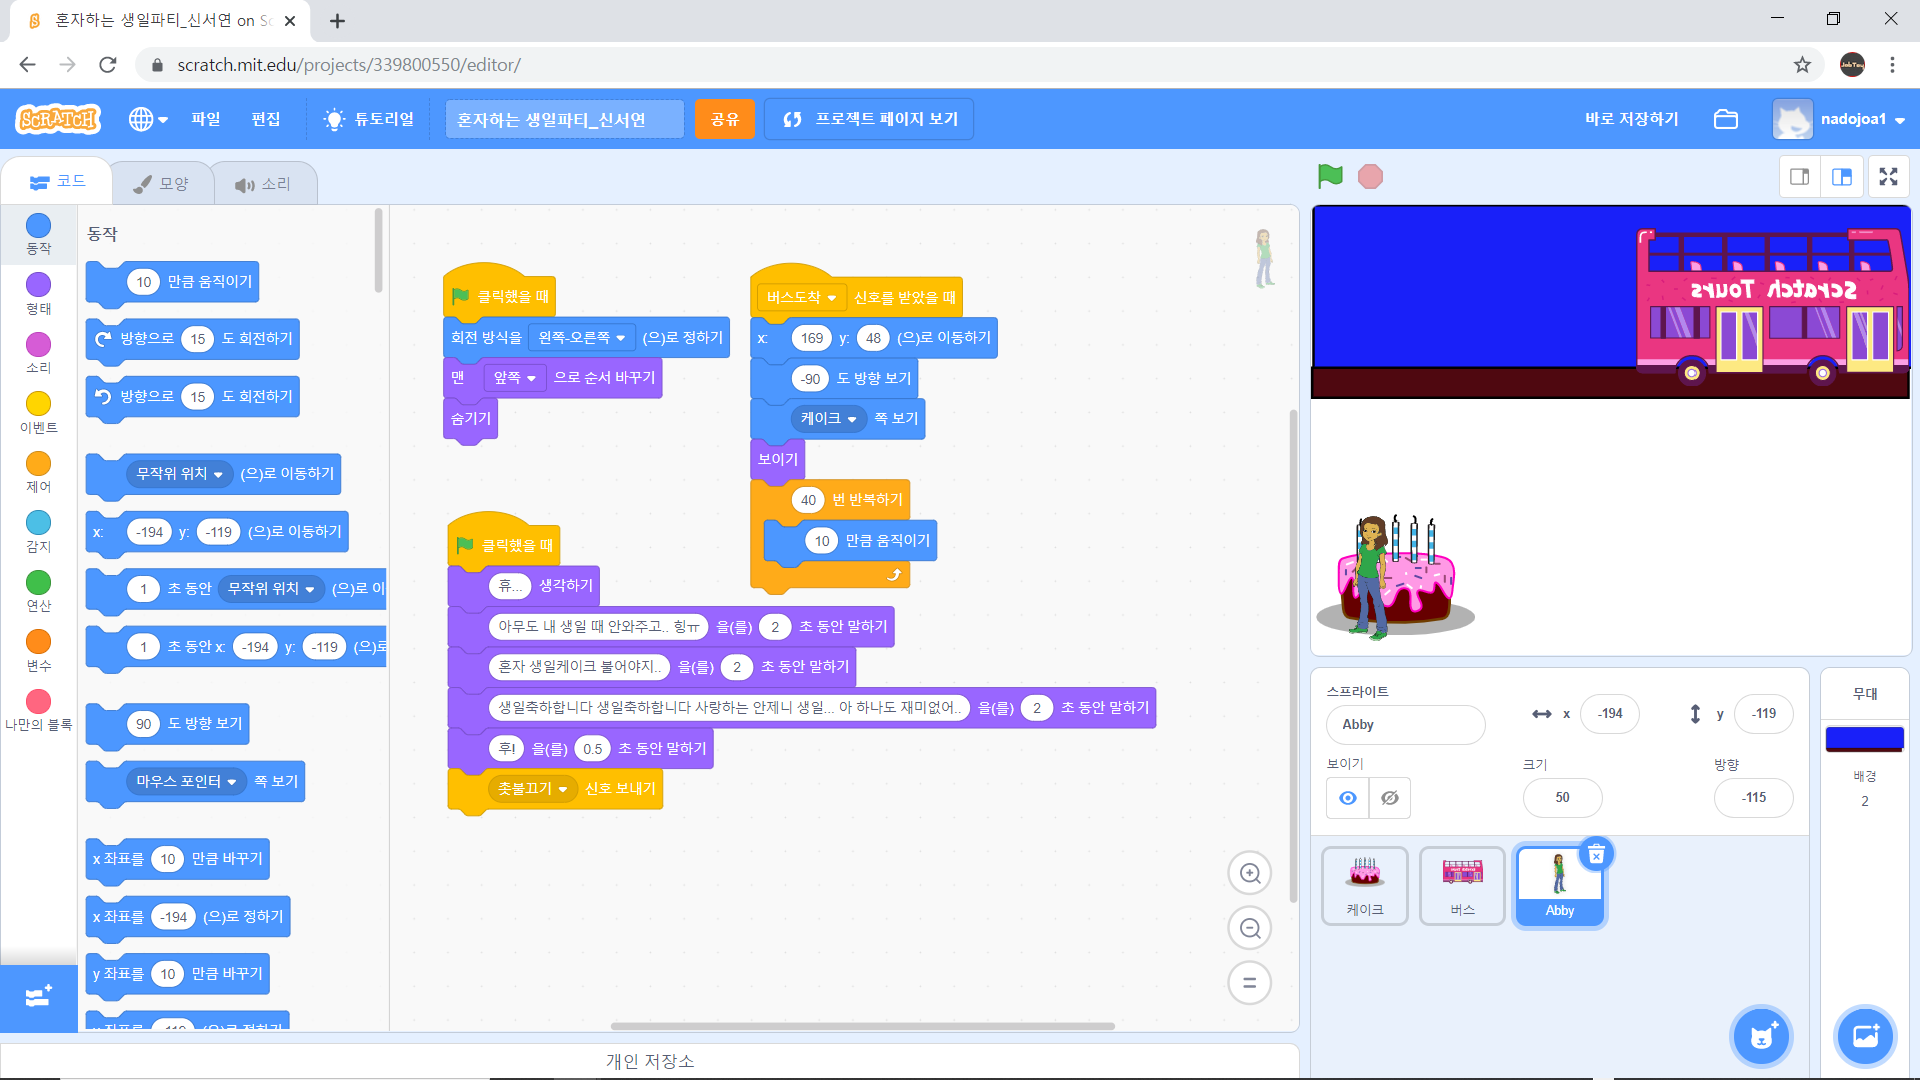Select the 케이크 sprite thumbnail

point(1365,886)
